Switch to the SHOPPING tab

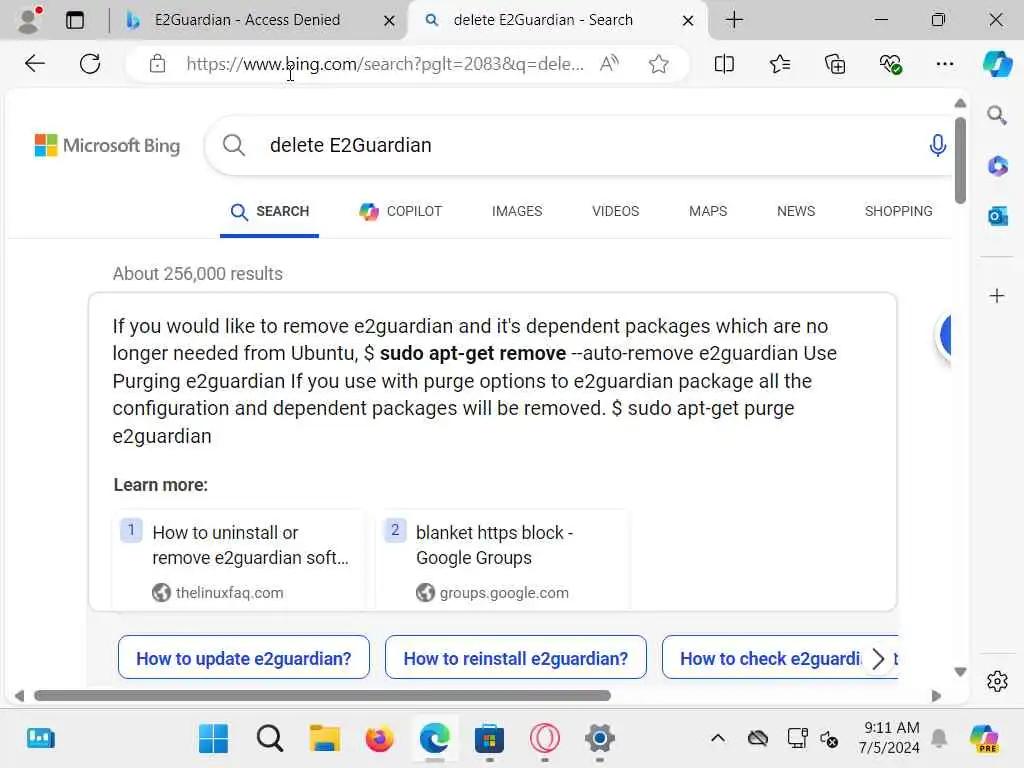pyautogui.click(x=899, y=212)
